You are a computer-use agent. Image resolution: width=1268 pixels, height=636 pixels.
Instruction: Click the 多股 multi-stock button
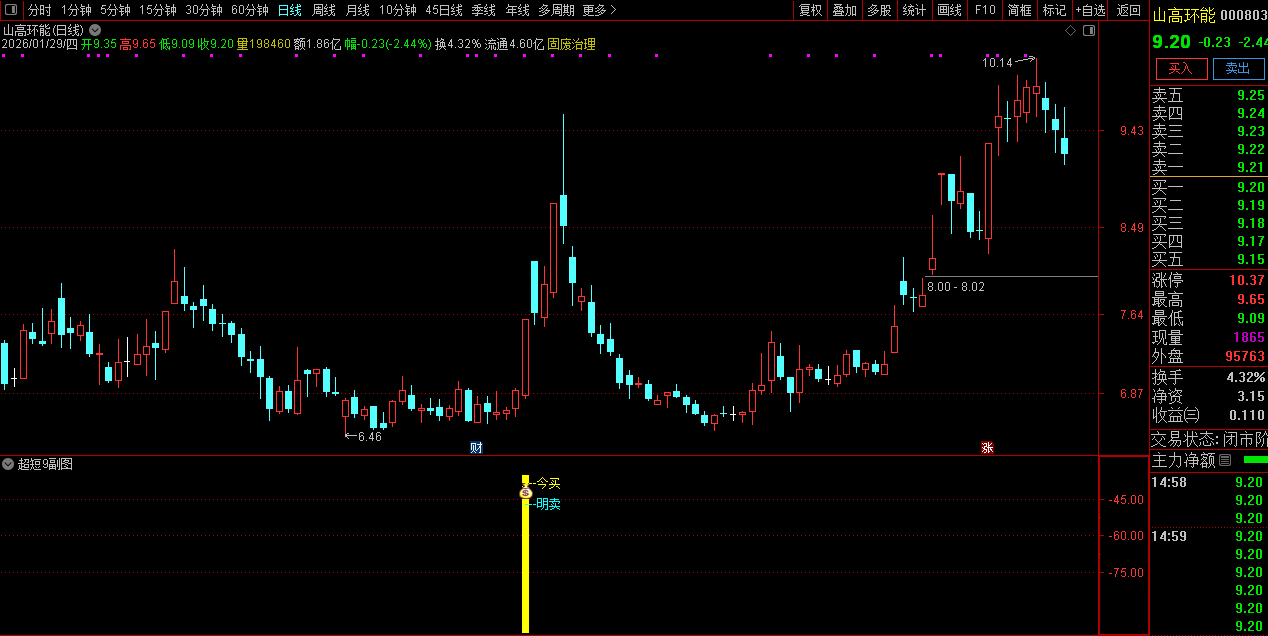(879, 10)
